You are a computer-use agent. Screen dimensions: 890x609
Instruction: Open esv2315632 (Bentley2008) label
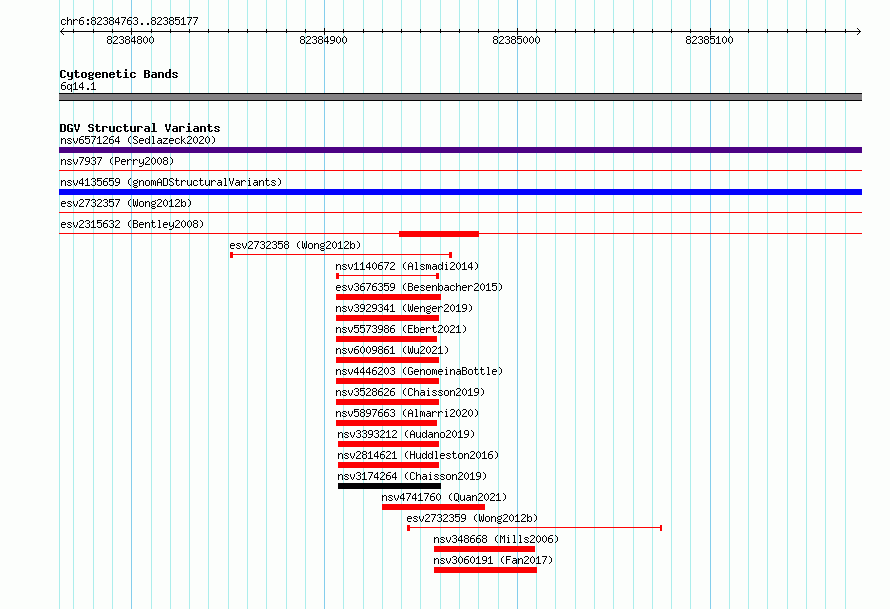point(132,224)
